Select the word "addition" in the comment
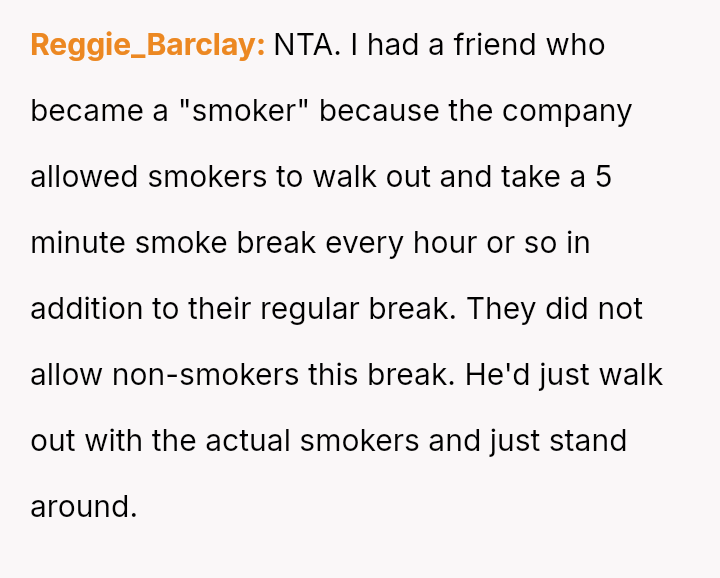Viewport: 720px width, 578px height. point(86,309)
